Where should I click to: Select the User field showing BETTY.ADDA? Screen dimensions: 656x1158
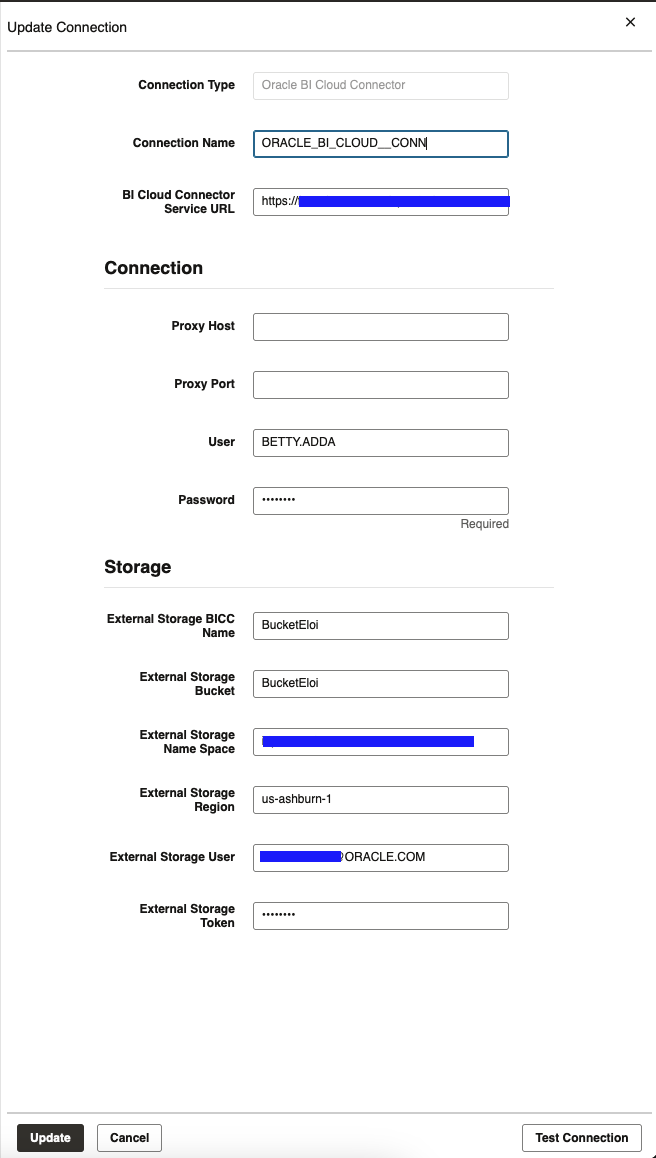pos(380,442)
